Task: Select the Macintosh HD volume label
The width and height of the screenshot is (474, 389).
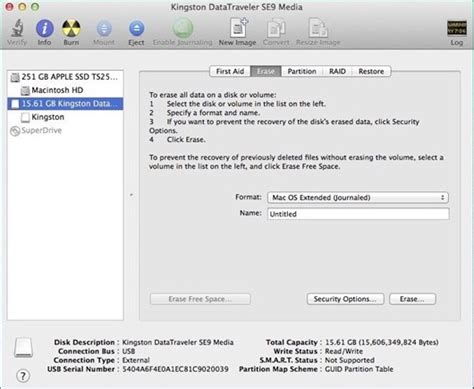Action: [x=57, y=90]
